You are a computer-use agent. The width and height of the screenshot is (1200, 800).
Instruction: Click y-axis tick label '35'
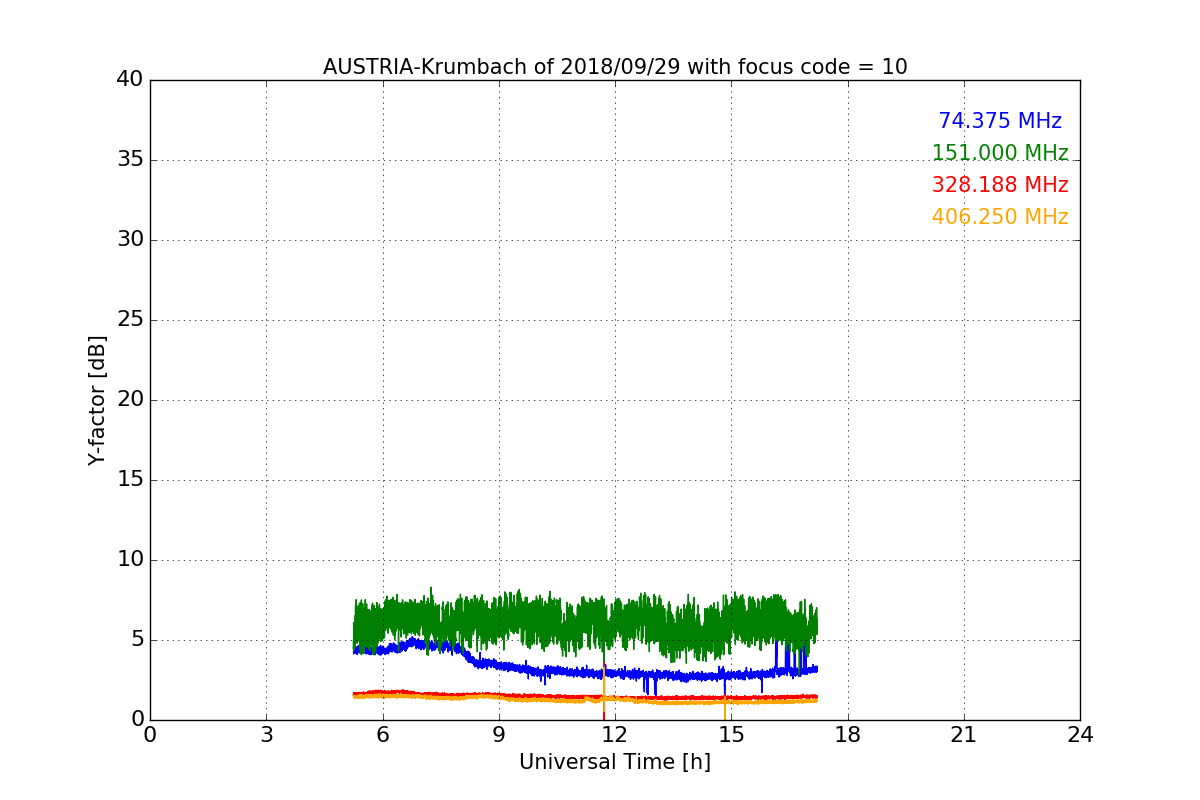130,160
